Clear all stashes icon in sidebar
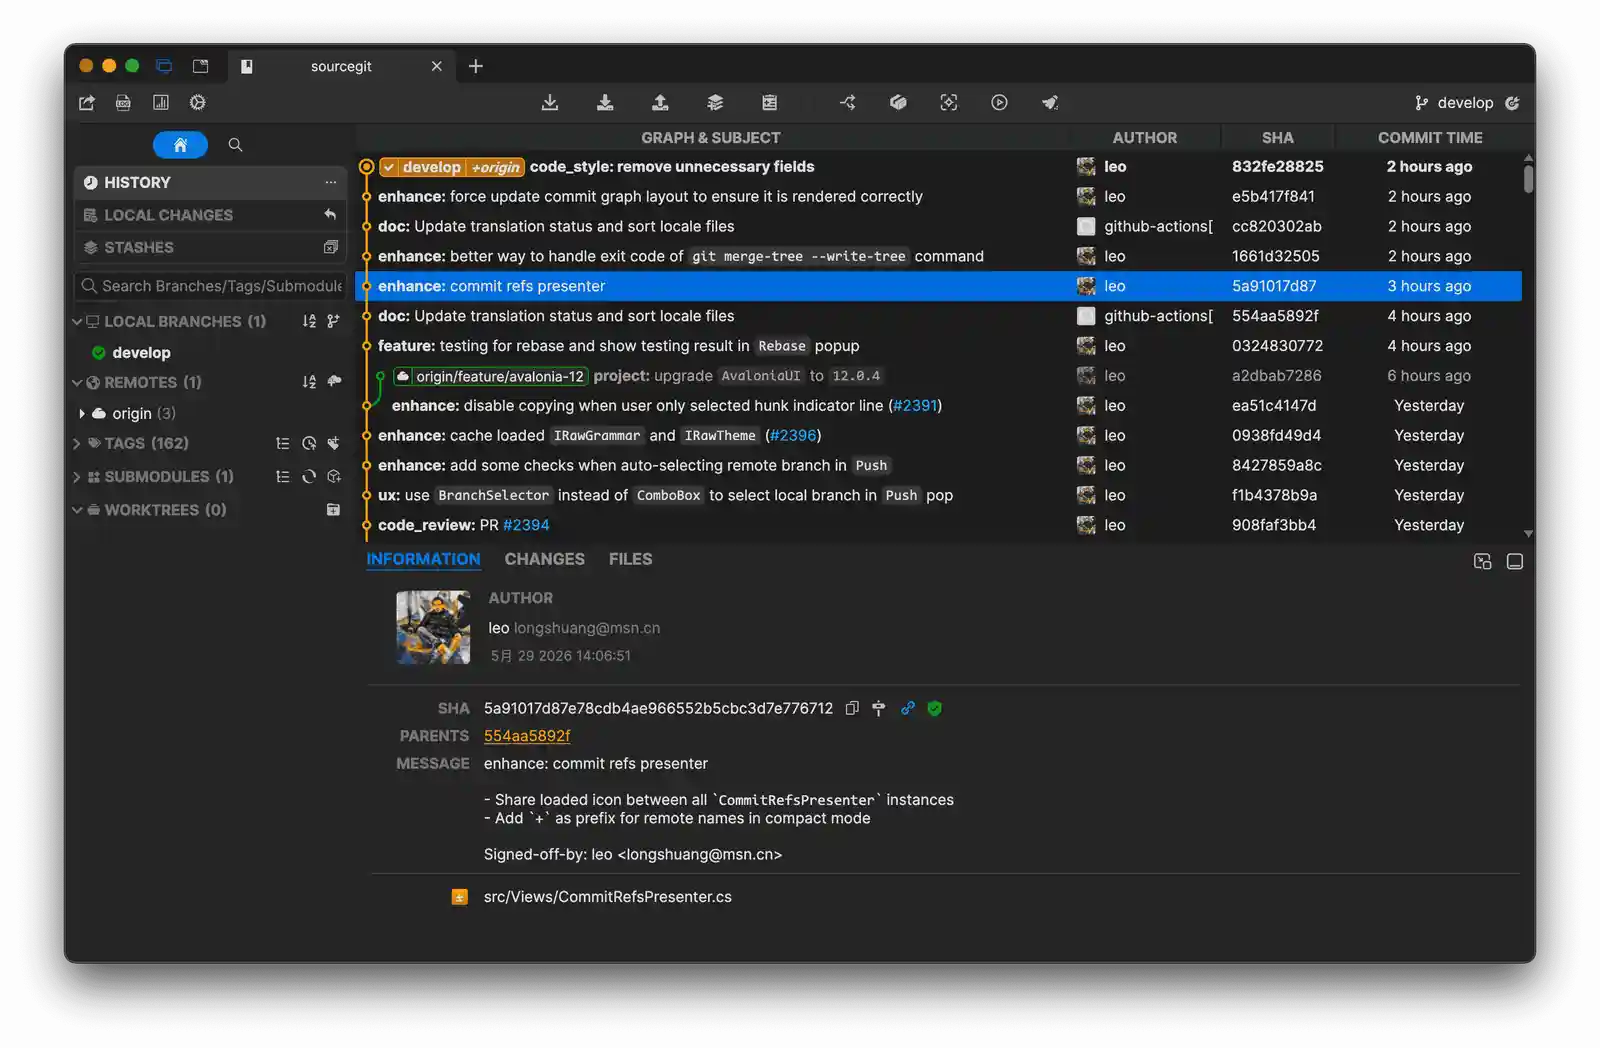The height and width of the screenshot is (1048, 1600). 331,247
